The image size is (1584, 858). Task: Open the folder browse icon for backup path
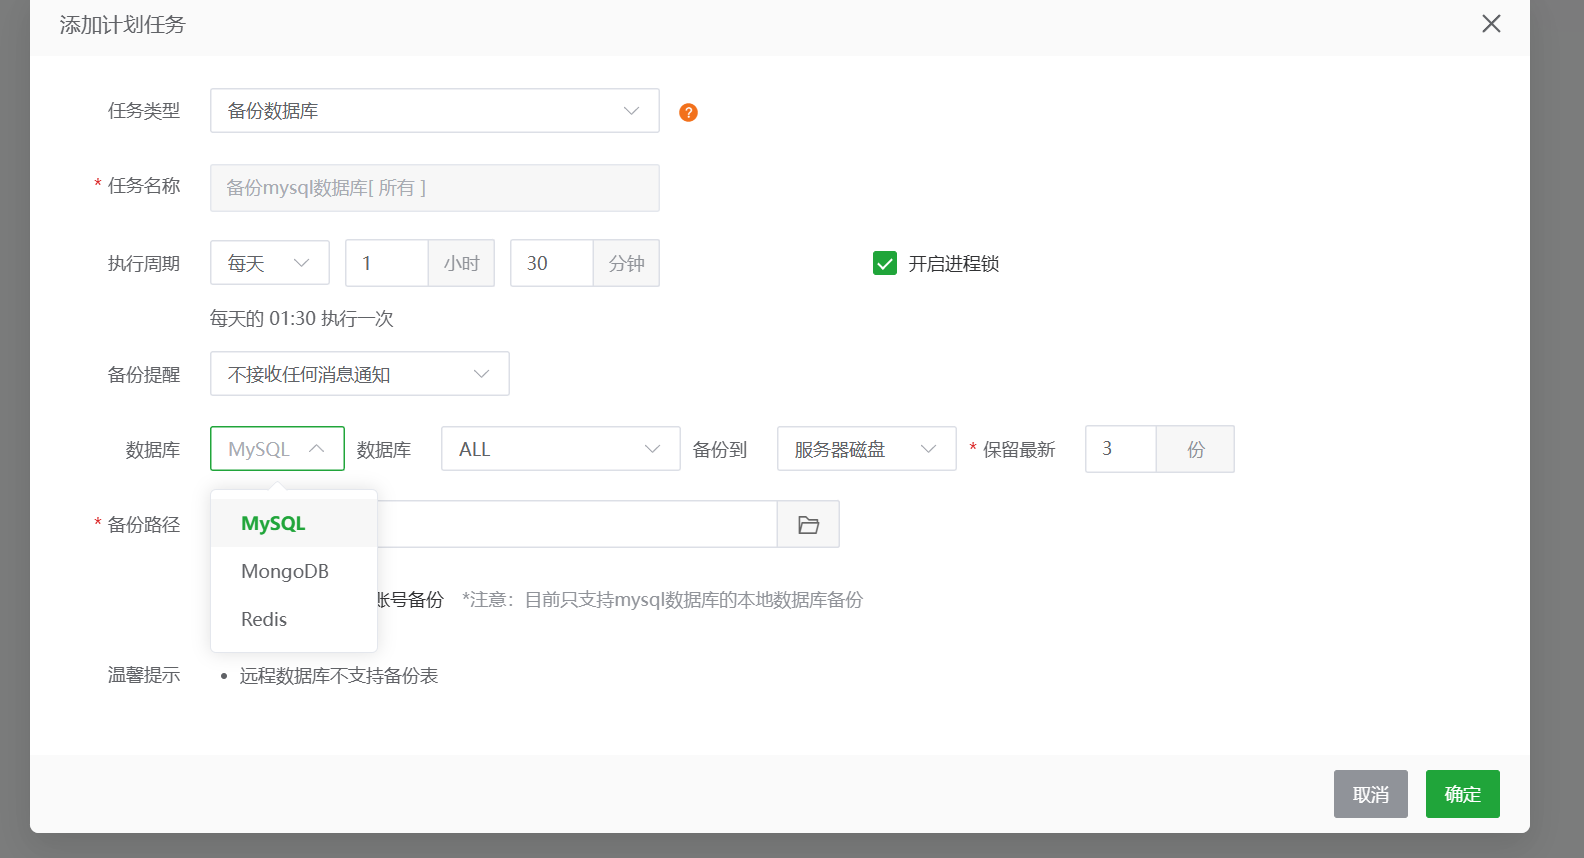(x=808, y=524)
